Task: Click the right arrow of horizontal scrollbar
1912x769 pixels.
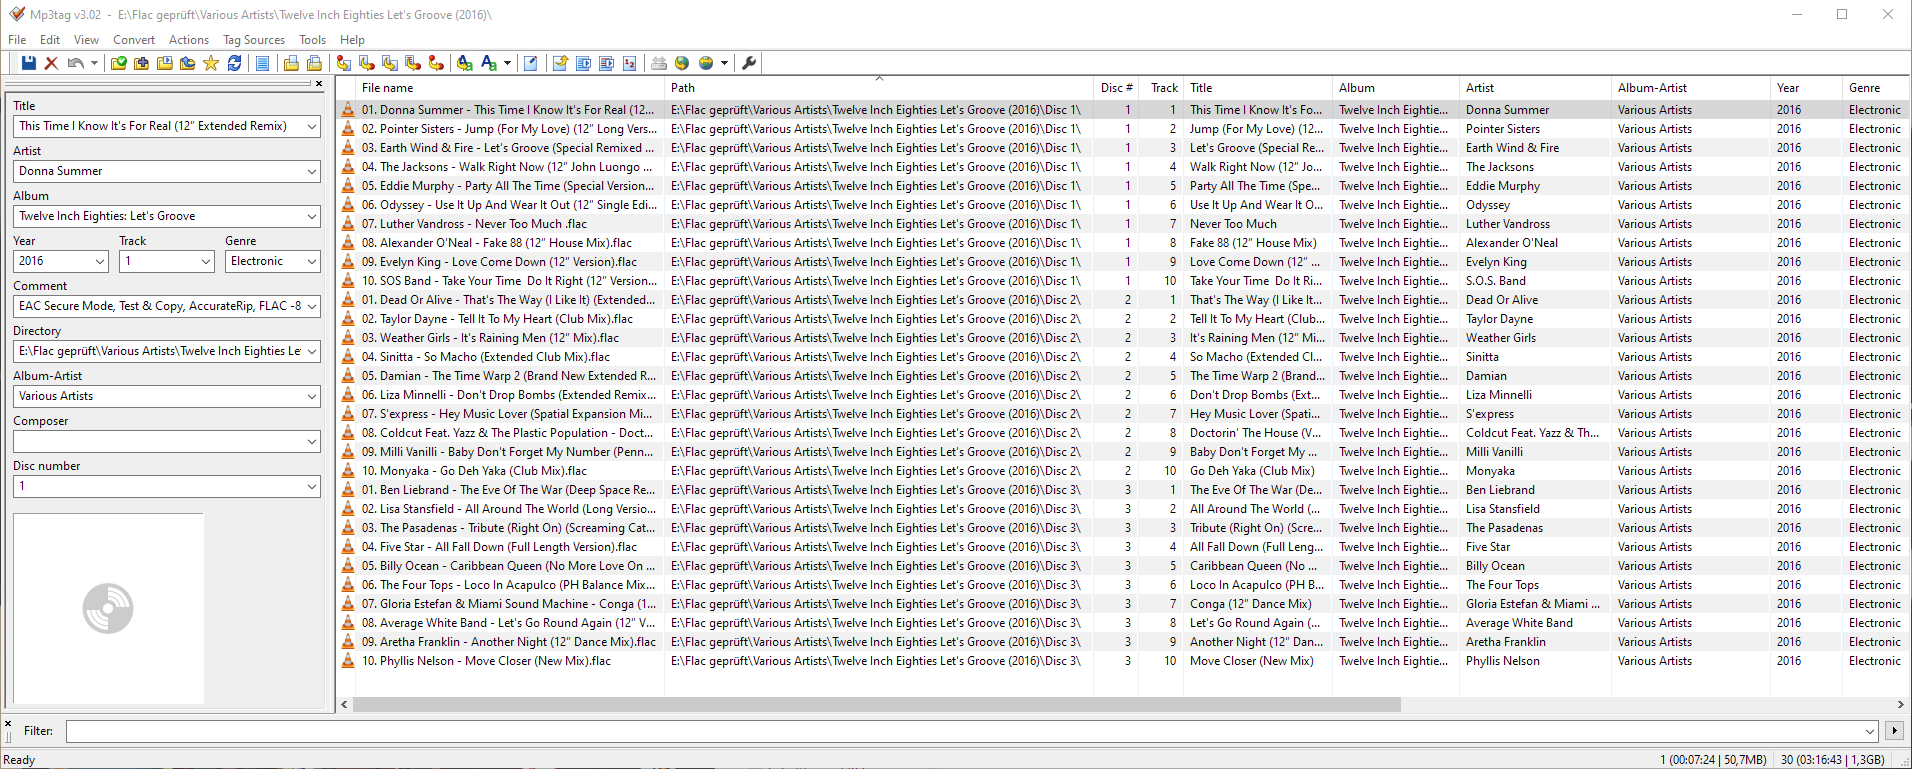Action: 1901,704
